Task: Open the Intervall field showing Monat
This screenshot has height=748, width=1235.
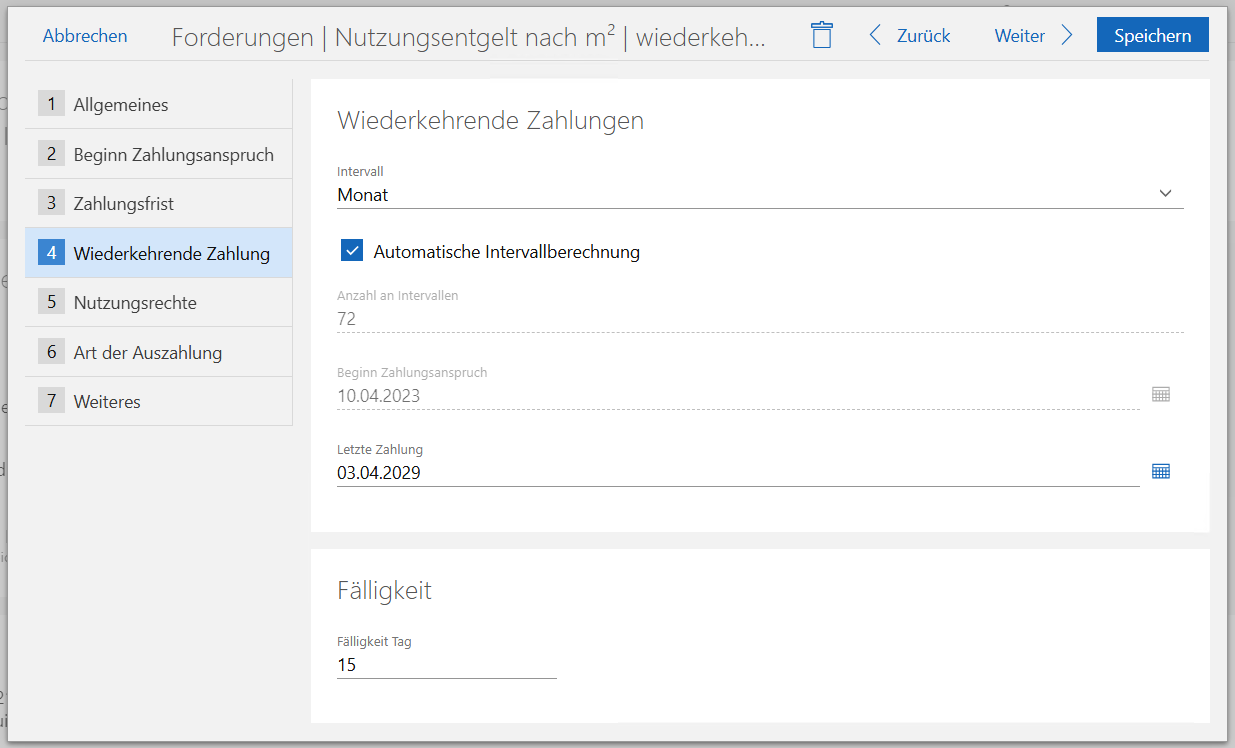Action: [x=740, y=195]
